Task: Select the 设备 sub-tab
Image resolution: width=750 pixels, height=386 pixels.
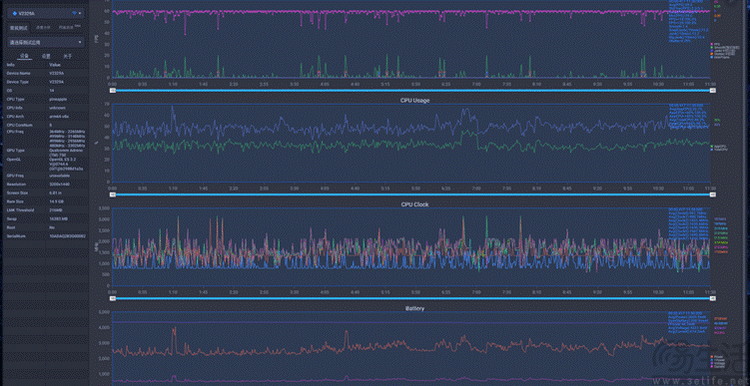Action: 24,56
